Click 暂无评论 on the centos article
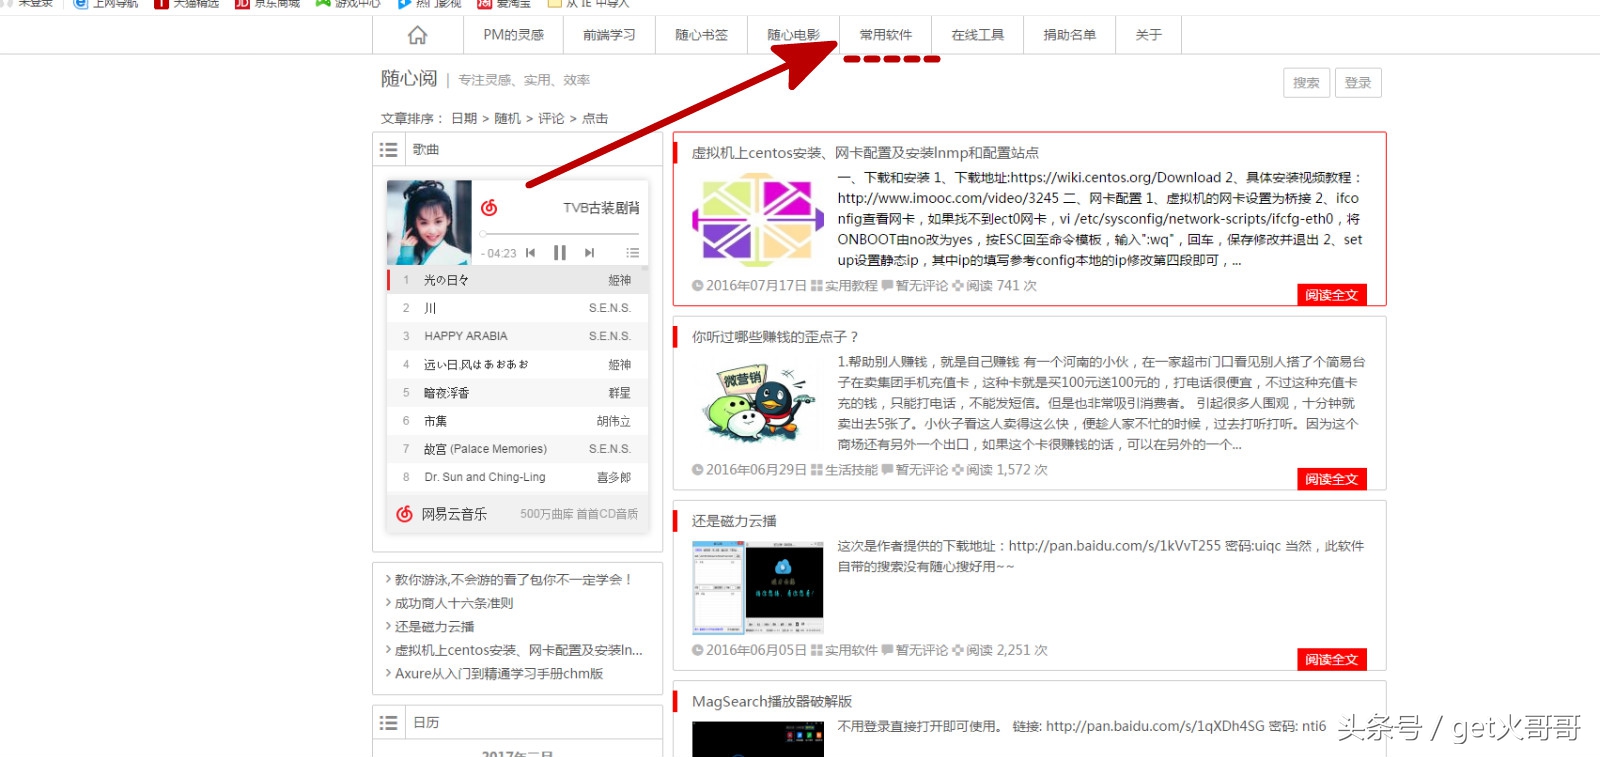1600x757 pixels. click(922, 286)
